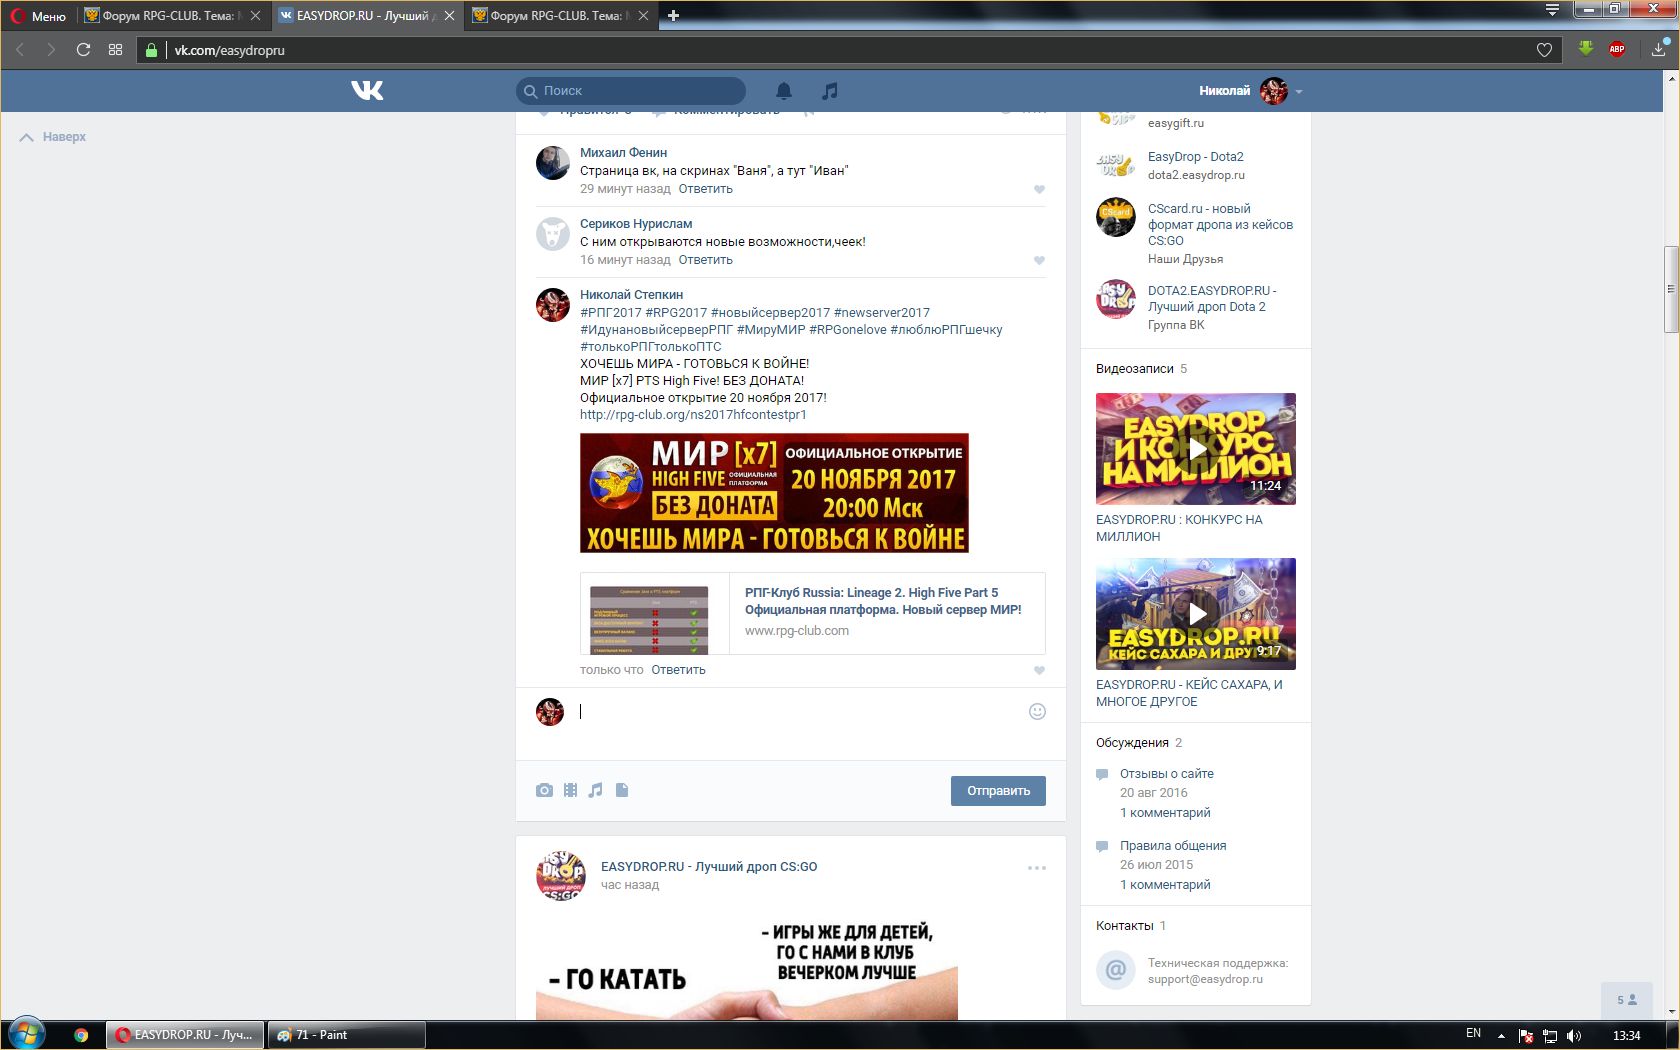Open the three-dots post options menu
1680x1050 pixels.
coord(1037,868)
